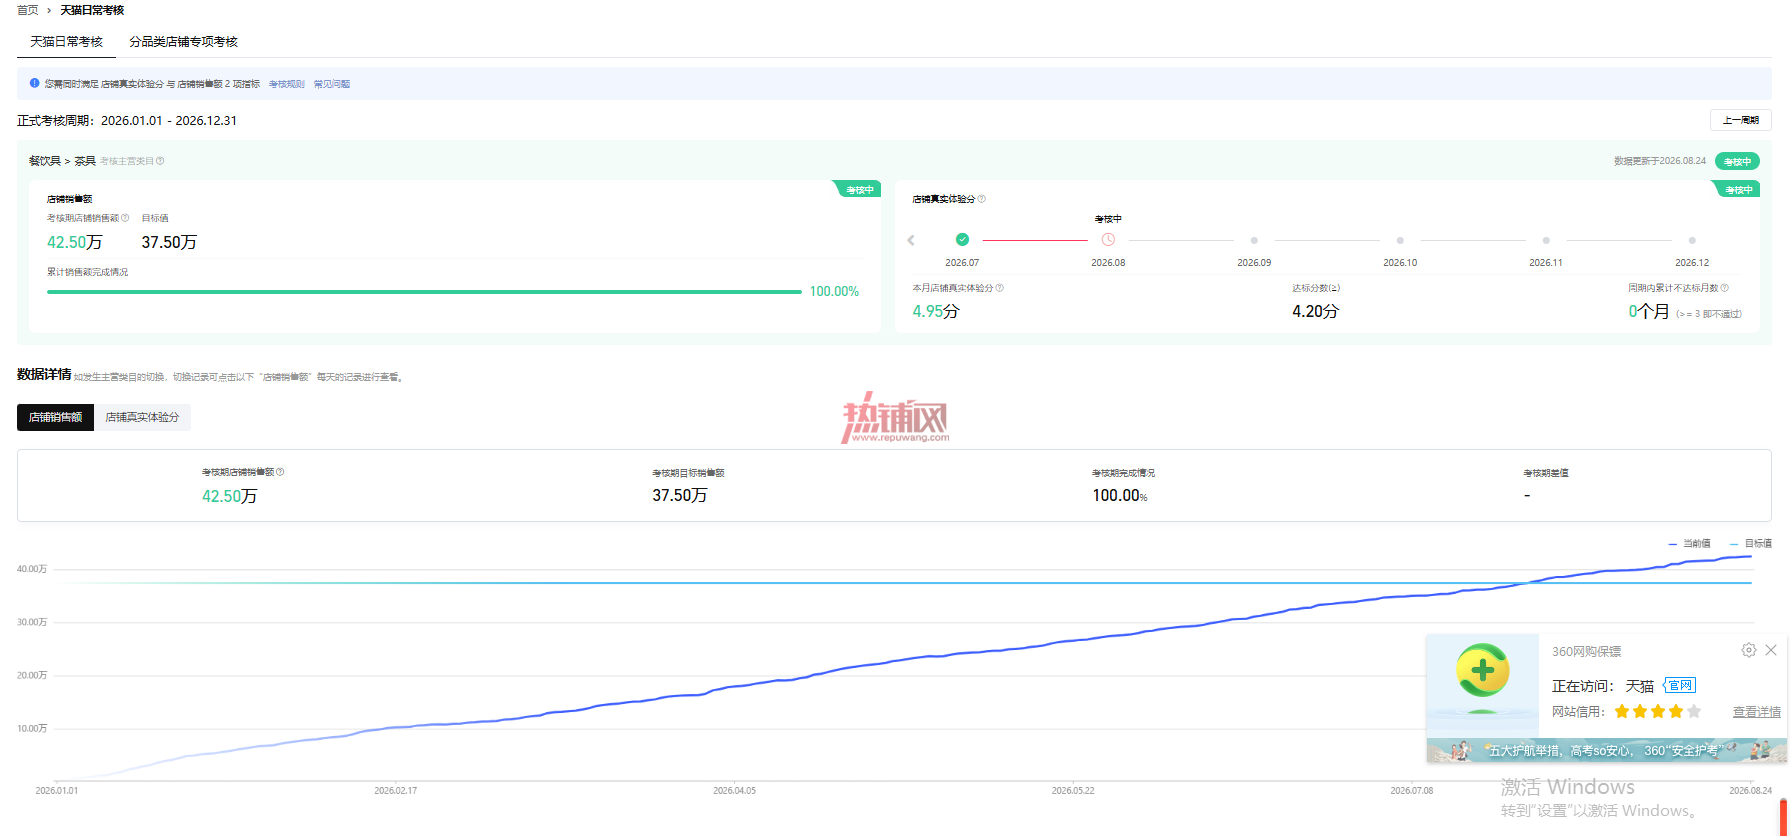Select 店铺真实体验分 data detail toggle
This screenshot has height=836, width=1790.
pyautogui.click(x=142, y=417)
